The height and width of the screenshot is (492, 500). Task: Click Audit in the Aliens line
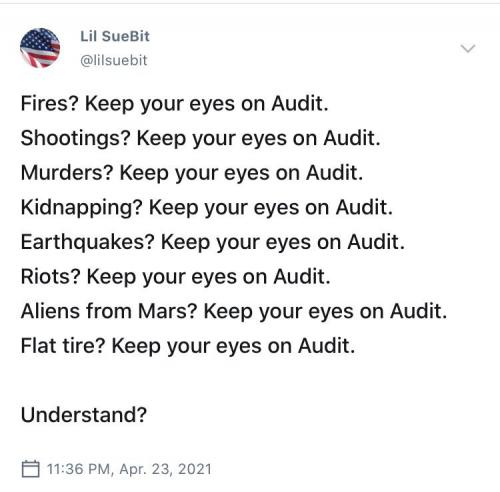click(418, 311)
